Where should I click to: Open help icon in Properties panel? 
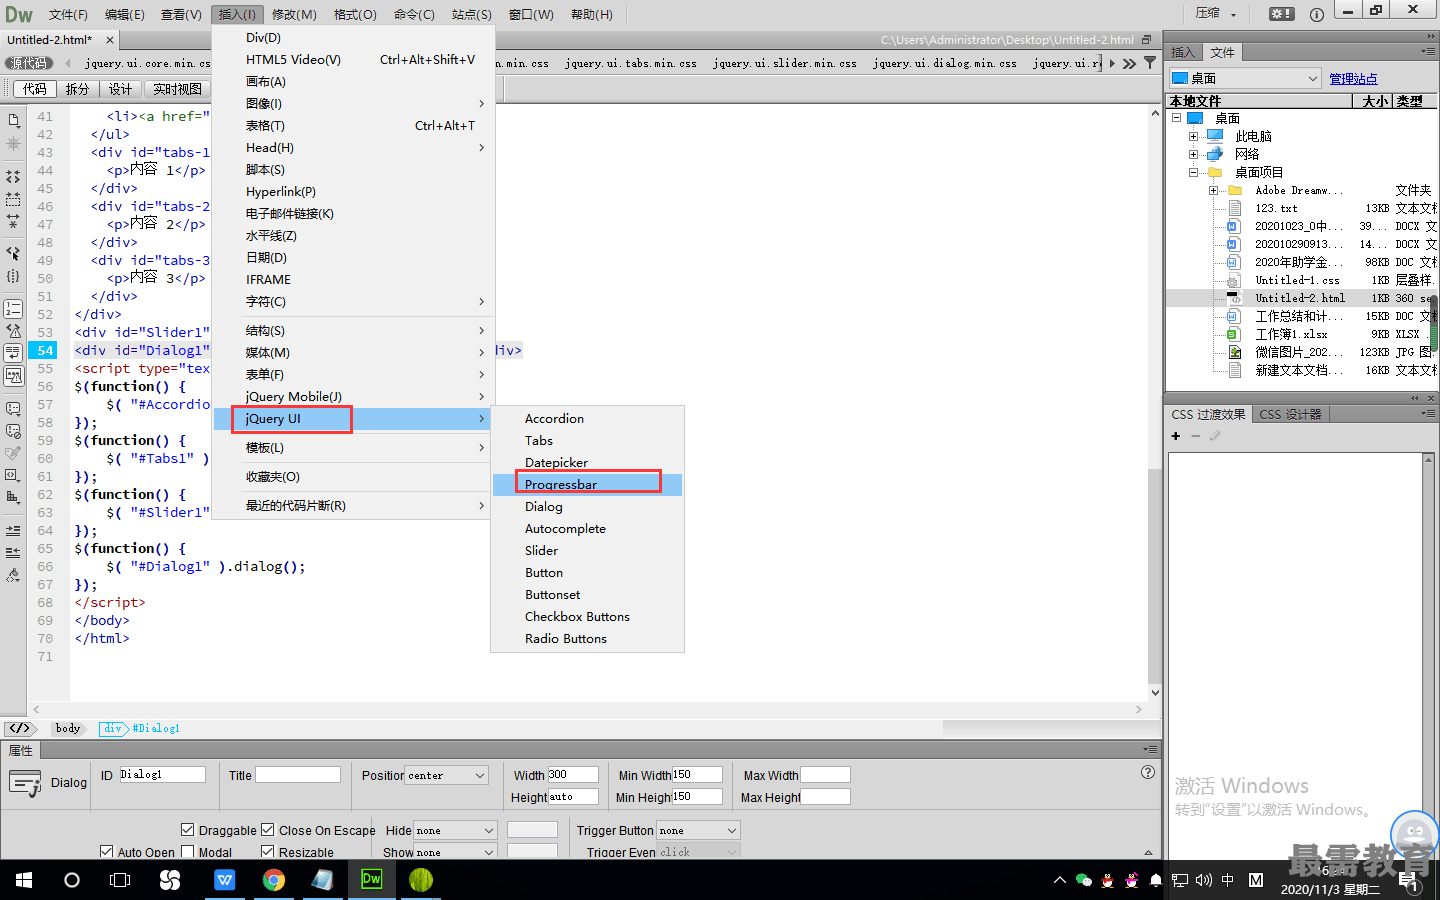point(1148,772)
